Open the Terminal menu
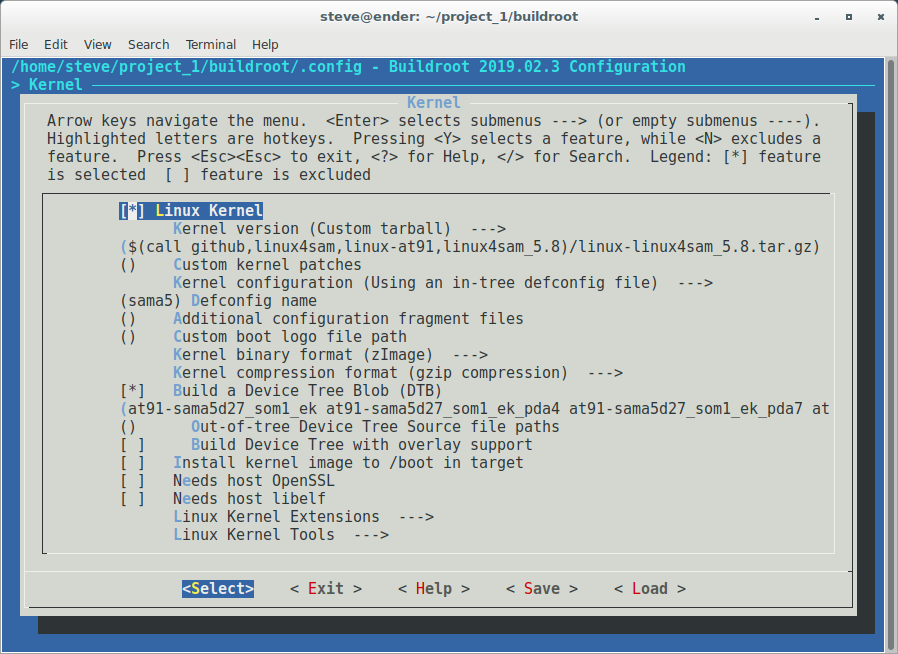The height and width of the screenshot is (654, 898). pyautogui.click(x=210, y=44)
